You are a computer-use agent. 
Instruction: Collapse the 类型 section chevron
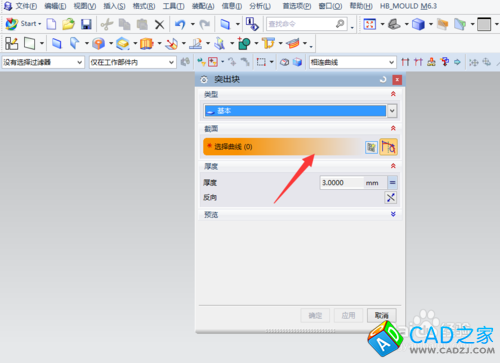[x=393, y=94]
